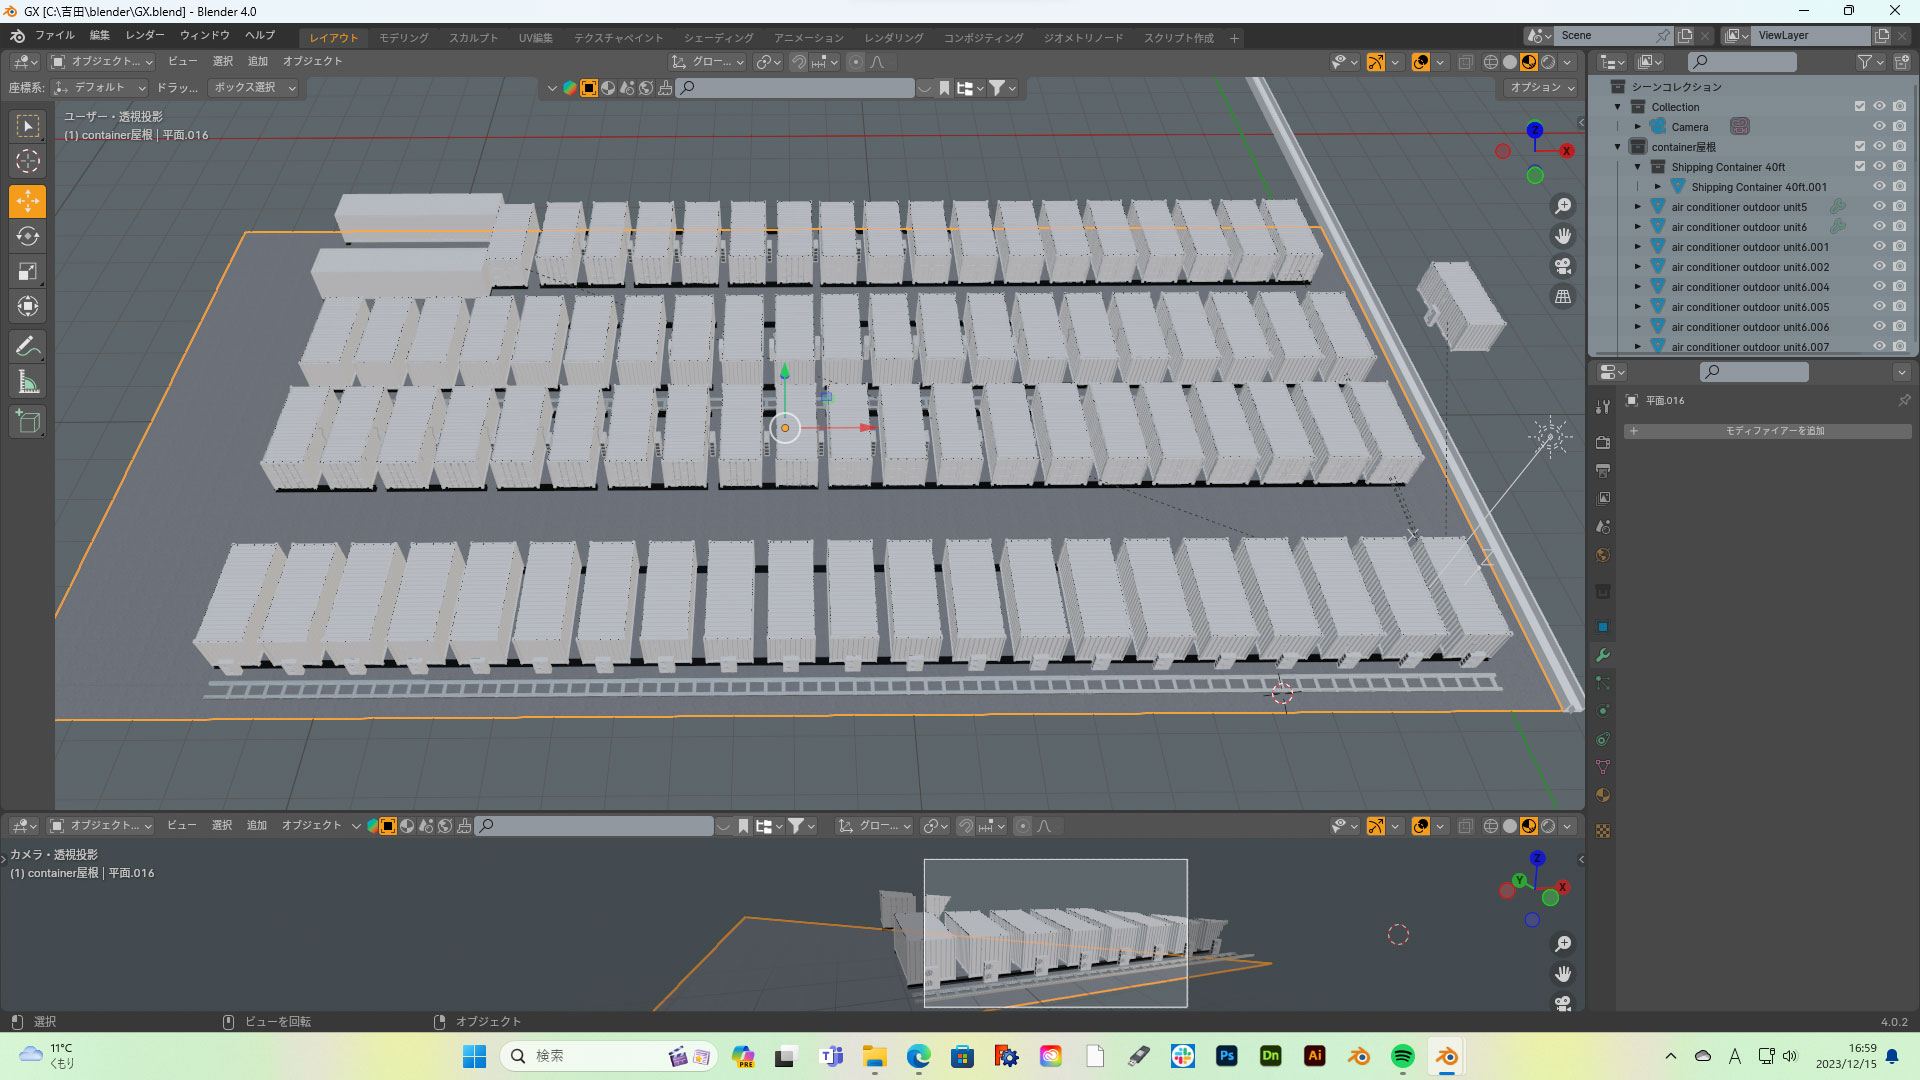Open ボックス選択 selection mode dropdown

(254, 88)
